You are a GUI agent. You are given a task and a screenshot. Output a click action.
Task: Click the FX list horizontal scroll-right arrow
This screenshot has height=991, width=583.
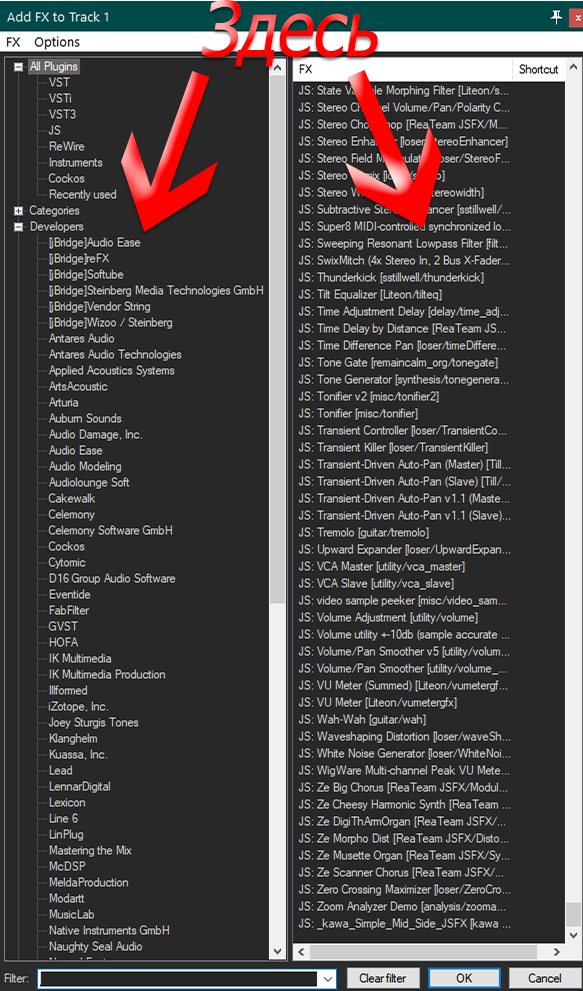556,951
